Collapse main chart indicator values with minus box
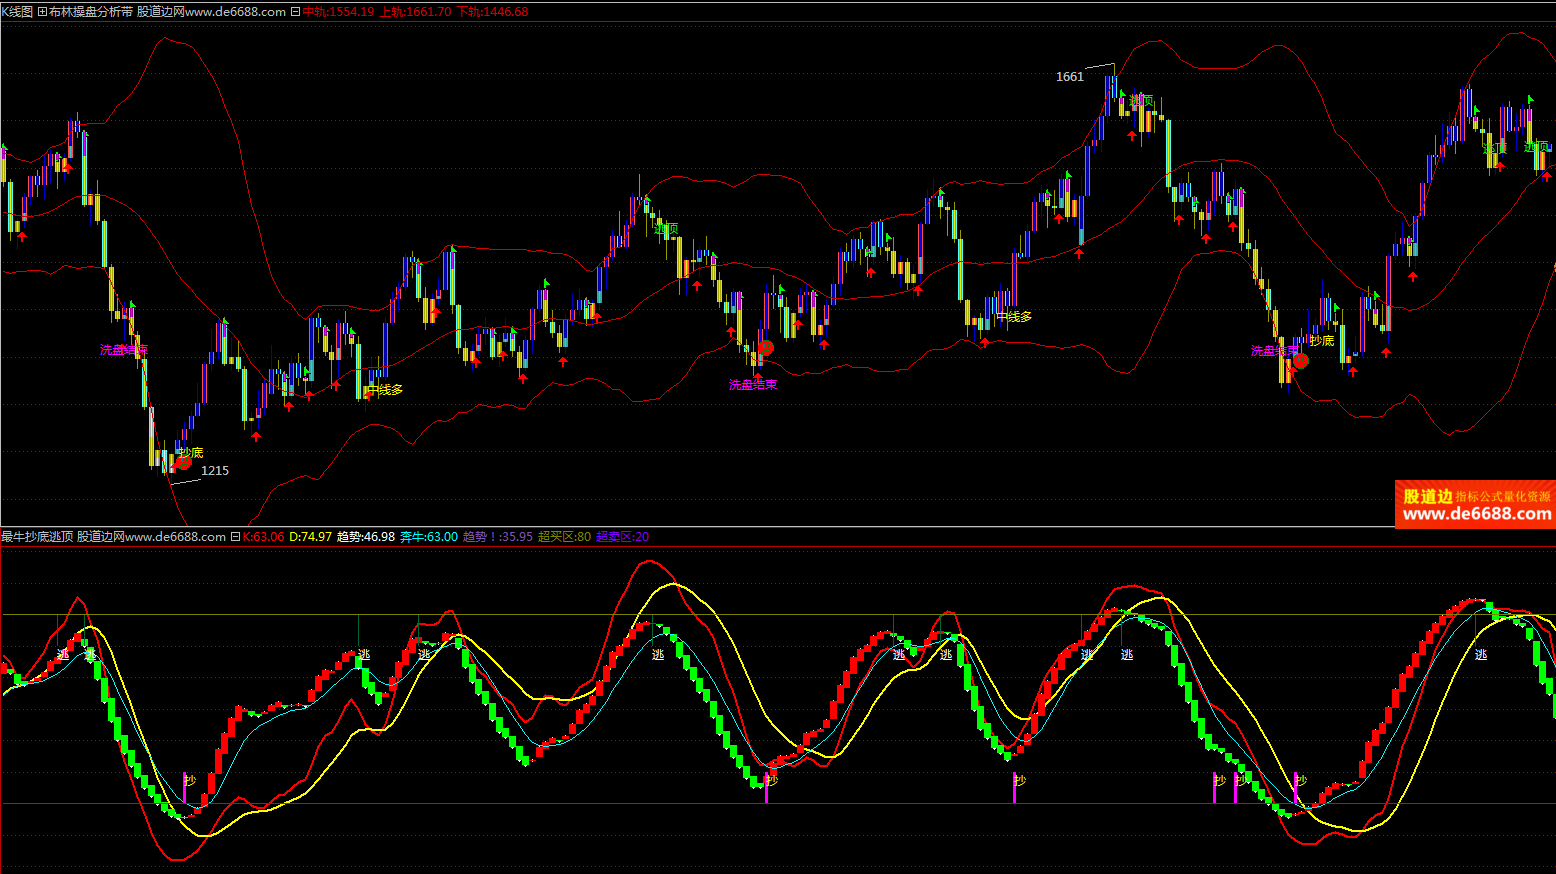 tap(295, 12)
